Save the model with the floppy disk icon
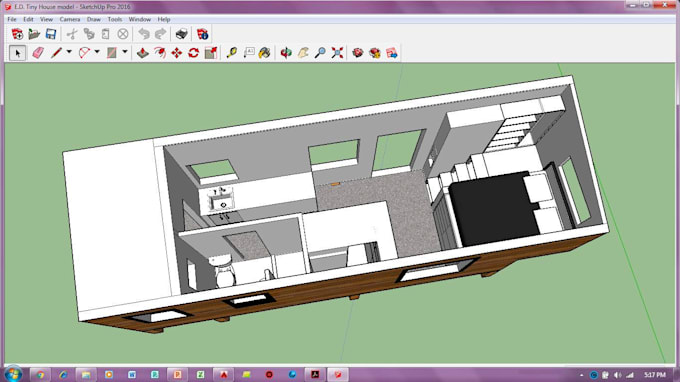 click(x=51, y=34)
